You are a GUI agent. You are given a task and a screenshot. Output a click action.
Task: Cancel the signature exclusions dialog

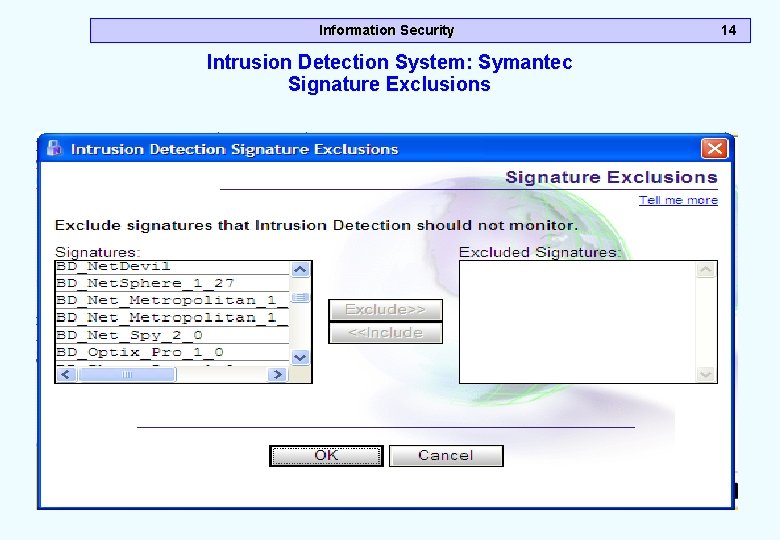tap(446, 455)
